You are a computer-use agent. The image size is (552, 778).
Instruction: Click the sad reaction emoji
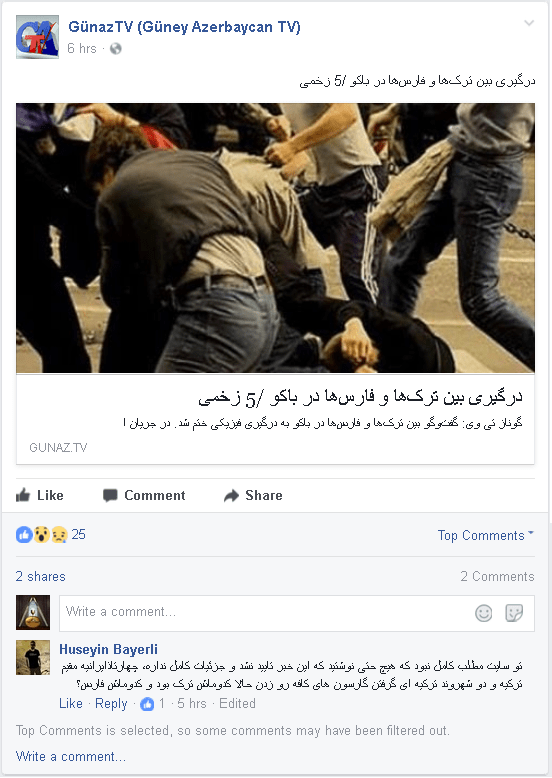pos(59,535)
